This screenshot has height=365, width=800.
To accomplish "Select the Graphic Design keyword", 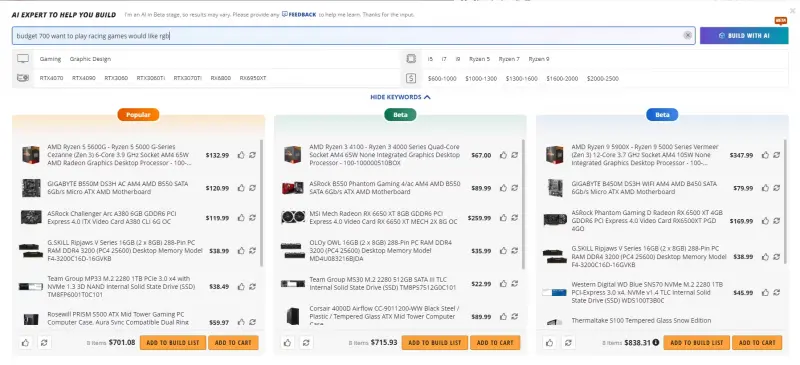I will pos(90,59).
